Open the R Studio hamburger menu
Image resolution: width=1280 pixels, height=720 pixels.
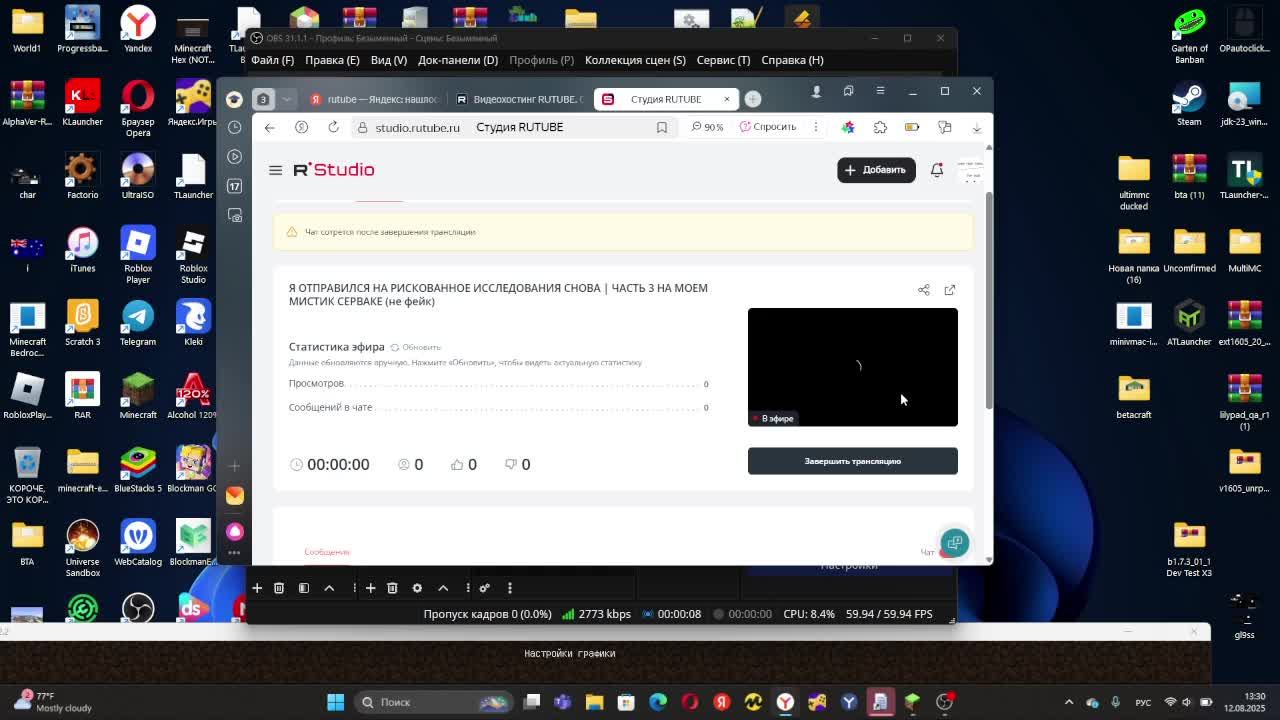tap(275, 170)
